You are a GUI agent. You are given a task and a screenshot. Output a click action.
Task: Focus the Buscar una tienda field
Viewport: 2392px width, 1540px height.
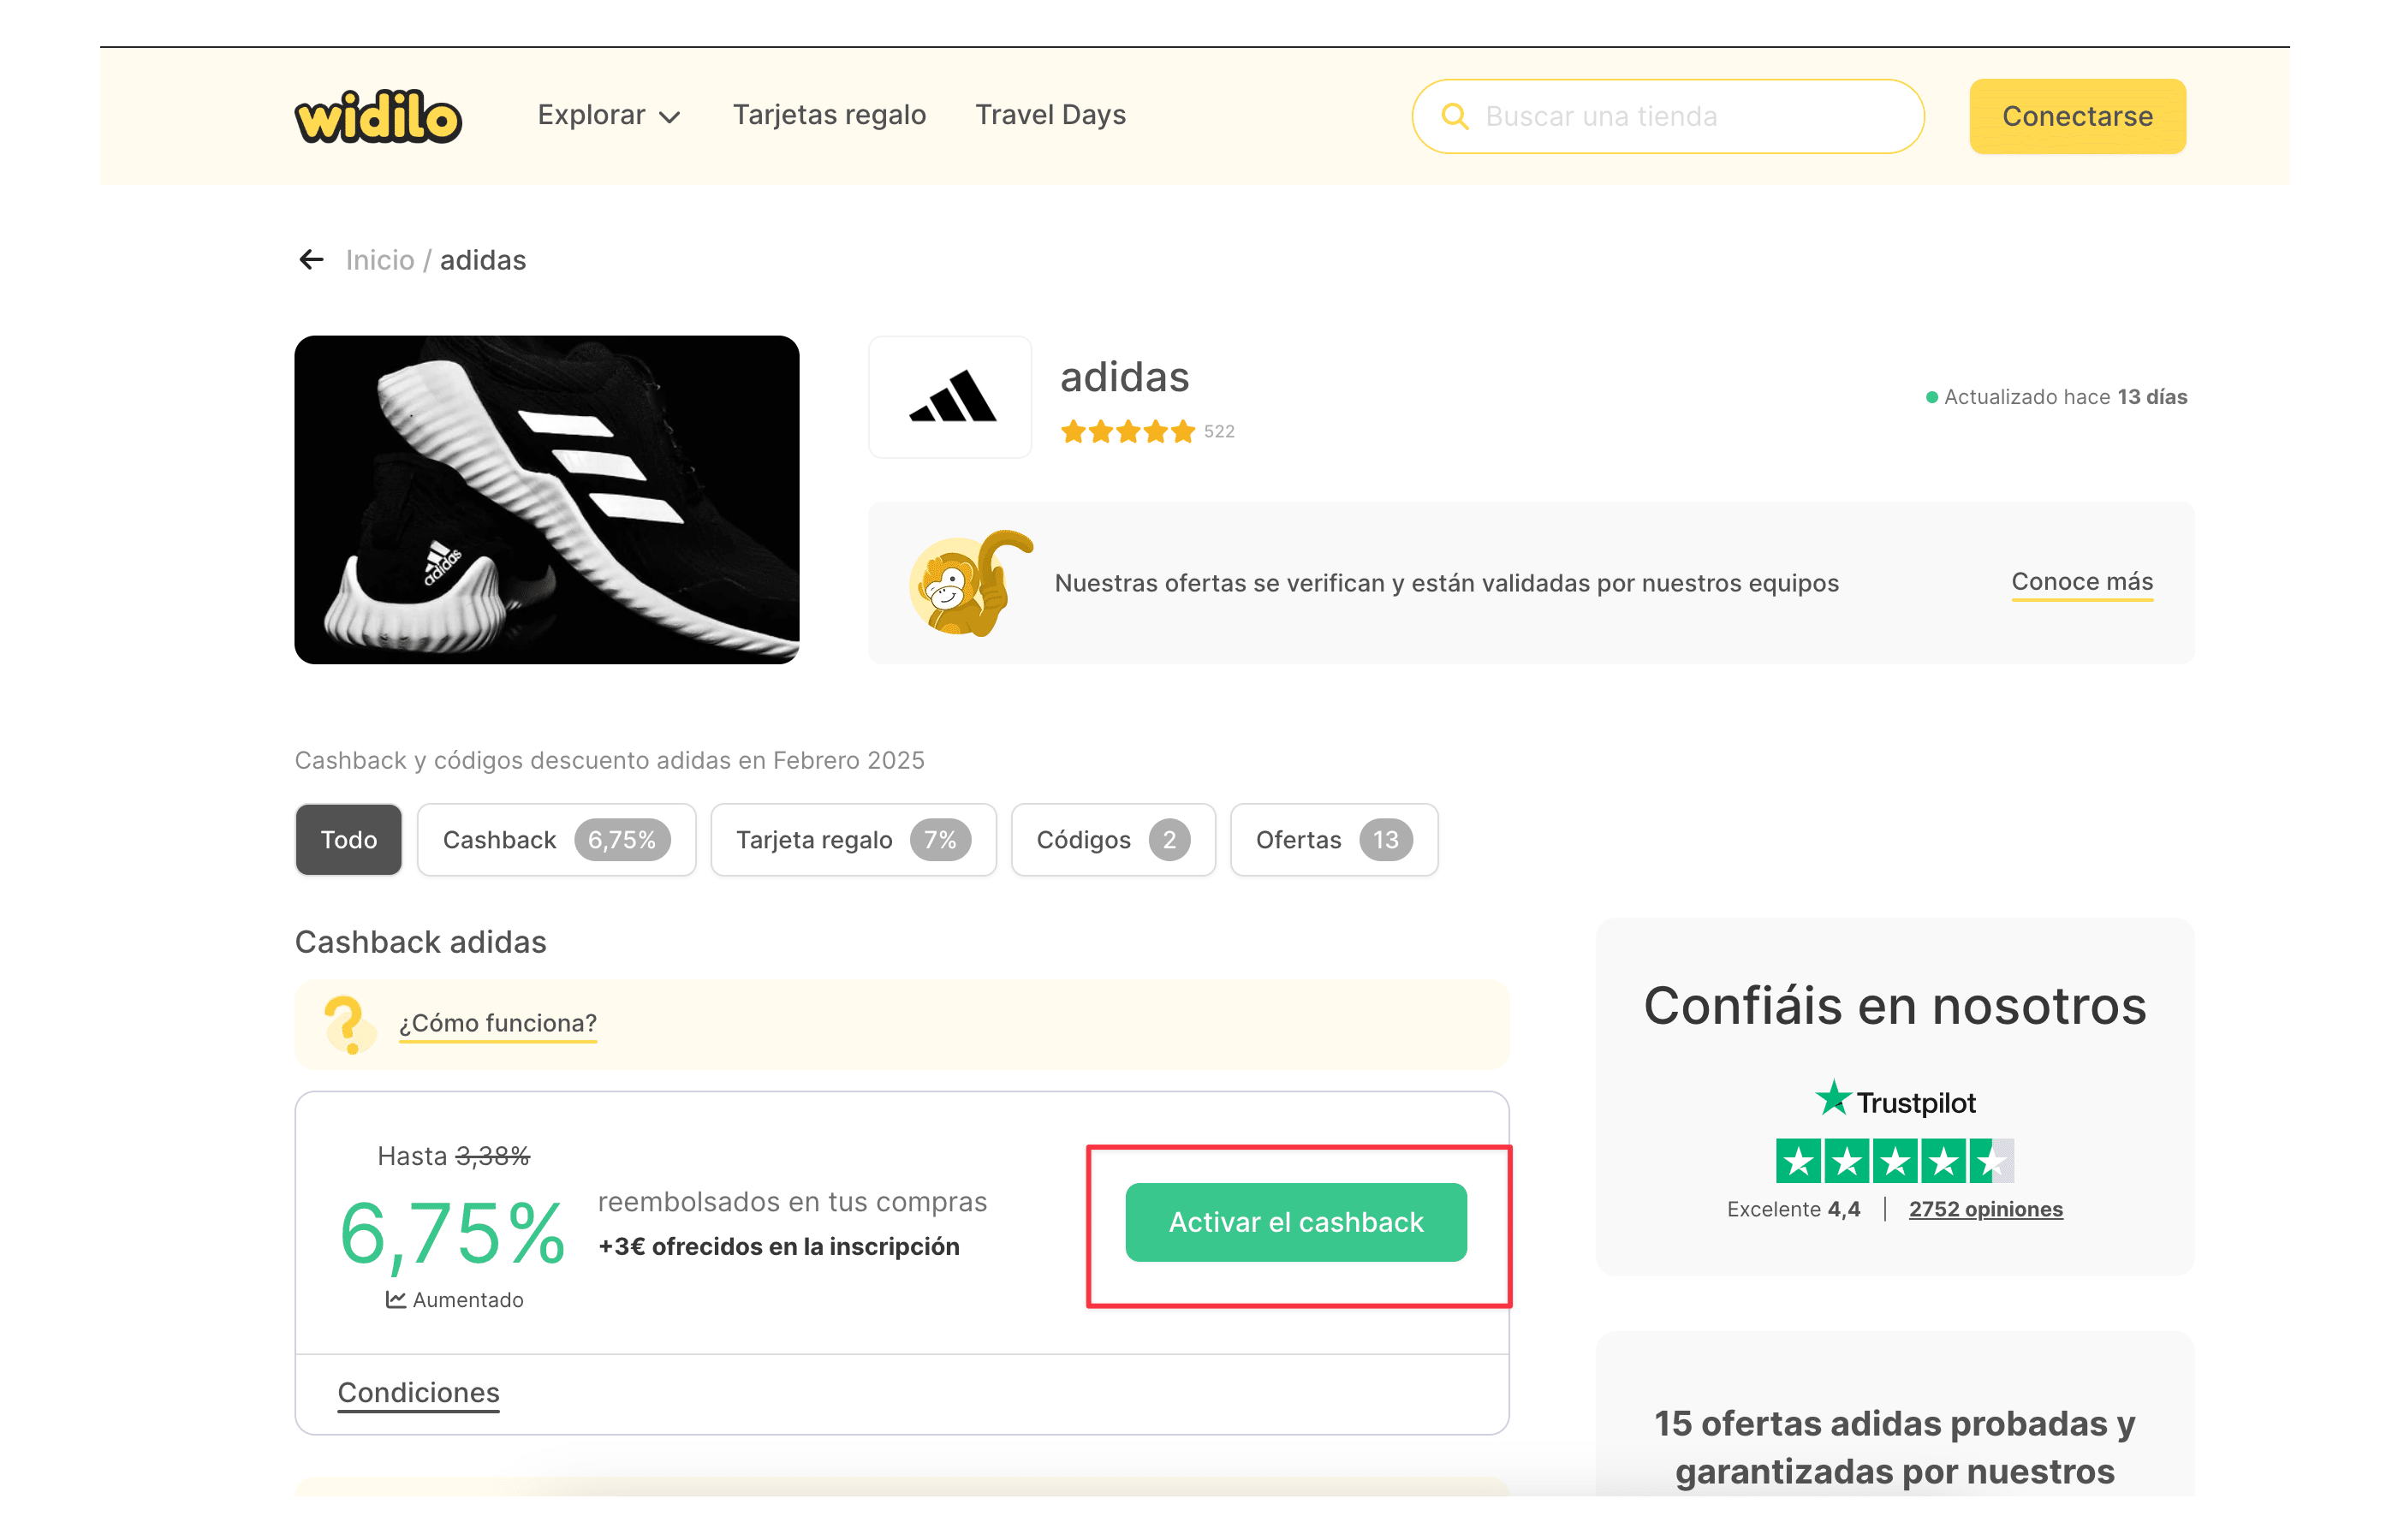coord(1668,116)
